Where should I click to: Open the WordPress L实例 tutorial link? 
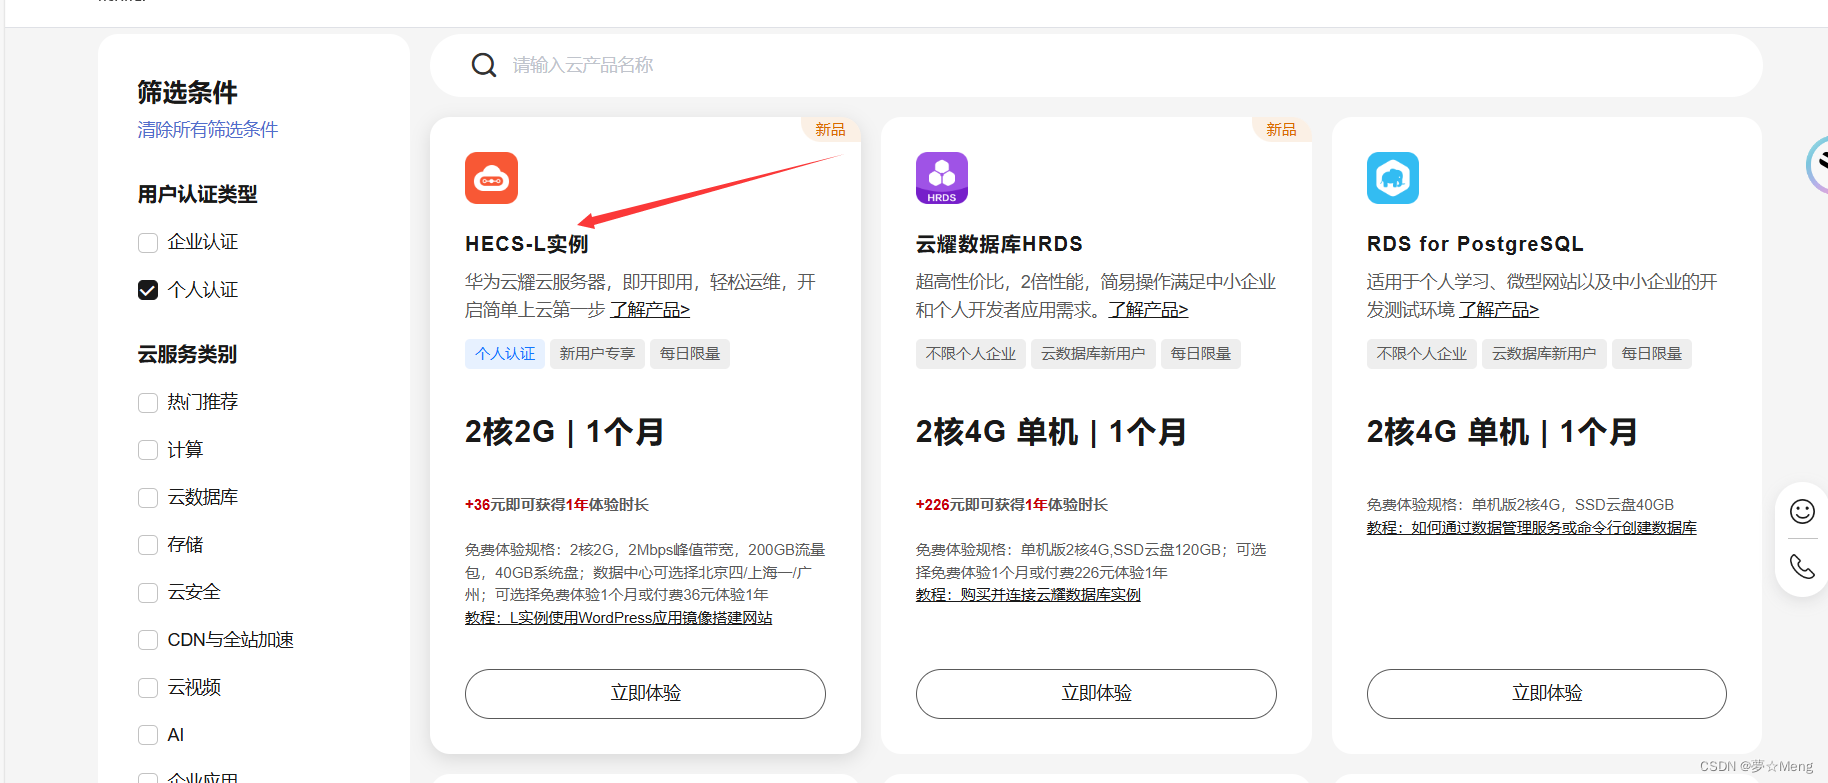619,618
